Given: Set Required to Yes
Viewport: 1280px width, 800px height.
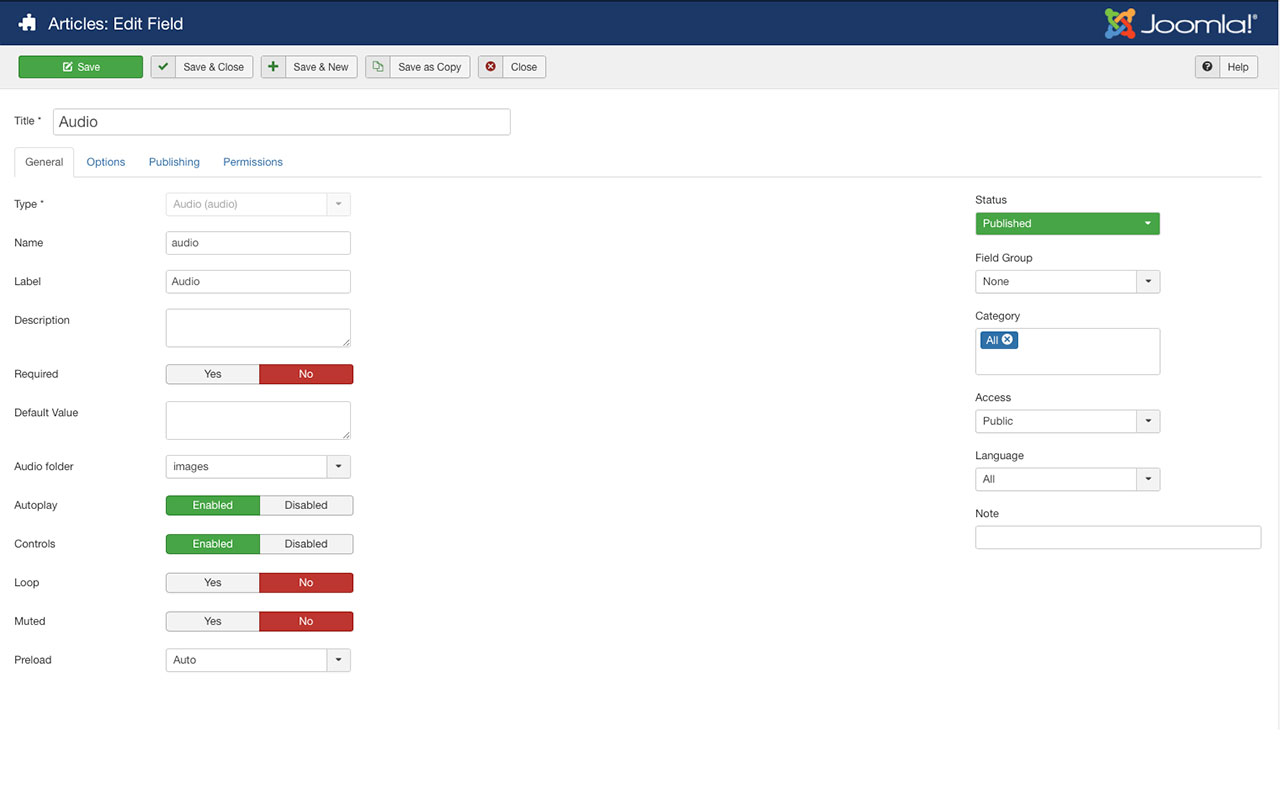Looking at the screenshot, I should [x=213, y=374].
